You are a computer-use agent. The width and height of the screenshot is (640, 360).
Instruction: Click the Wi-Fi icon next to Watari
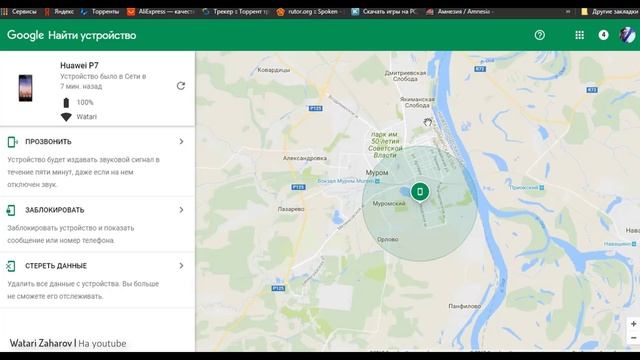[66, 117]
